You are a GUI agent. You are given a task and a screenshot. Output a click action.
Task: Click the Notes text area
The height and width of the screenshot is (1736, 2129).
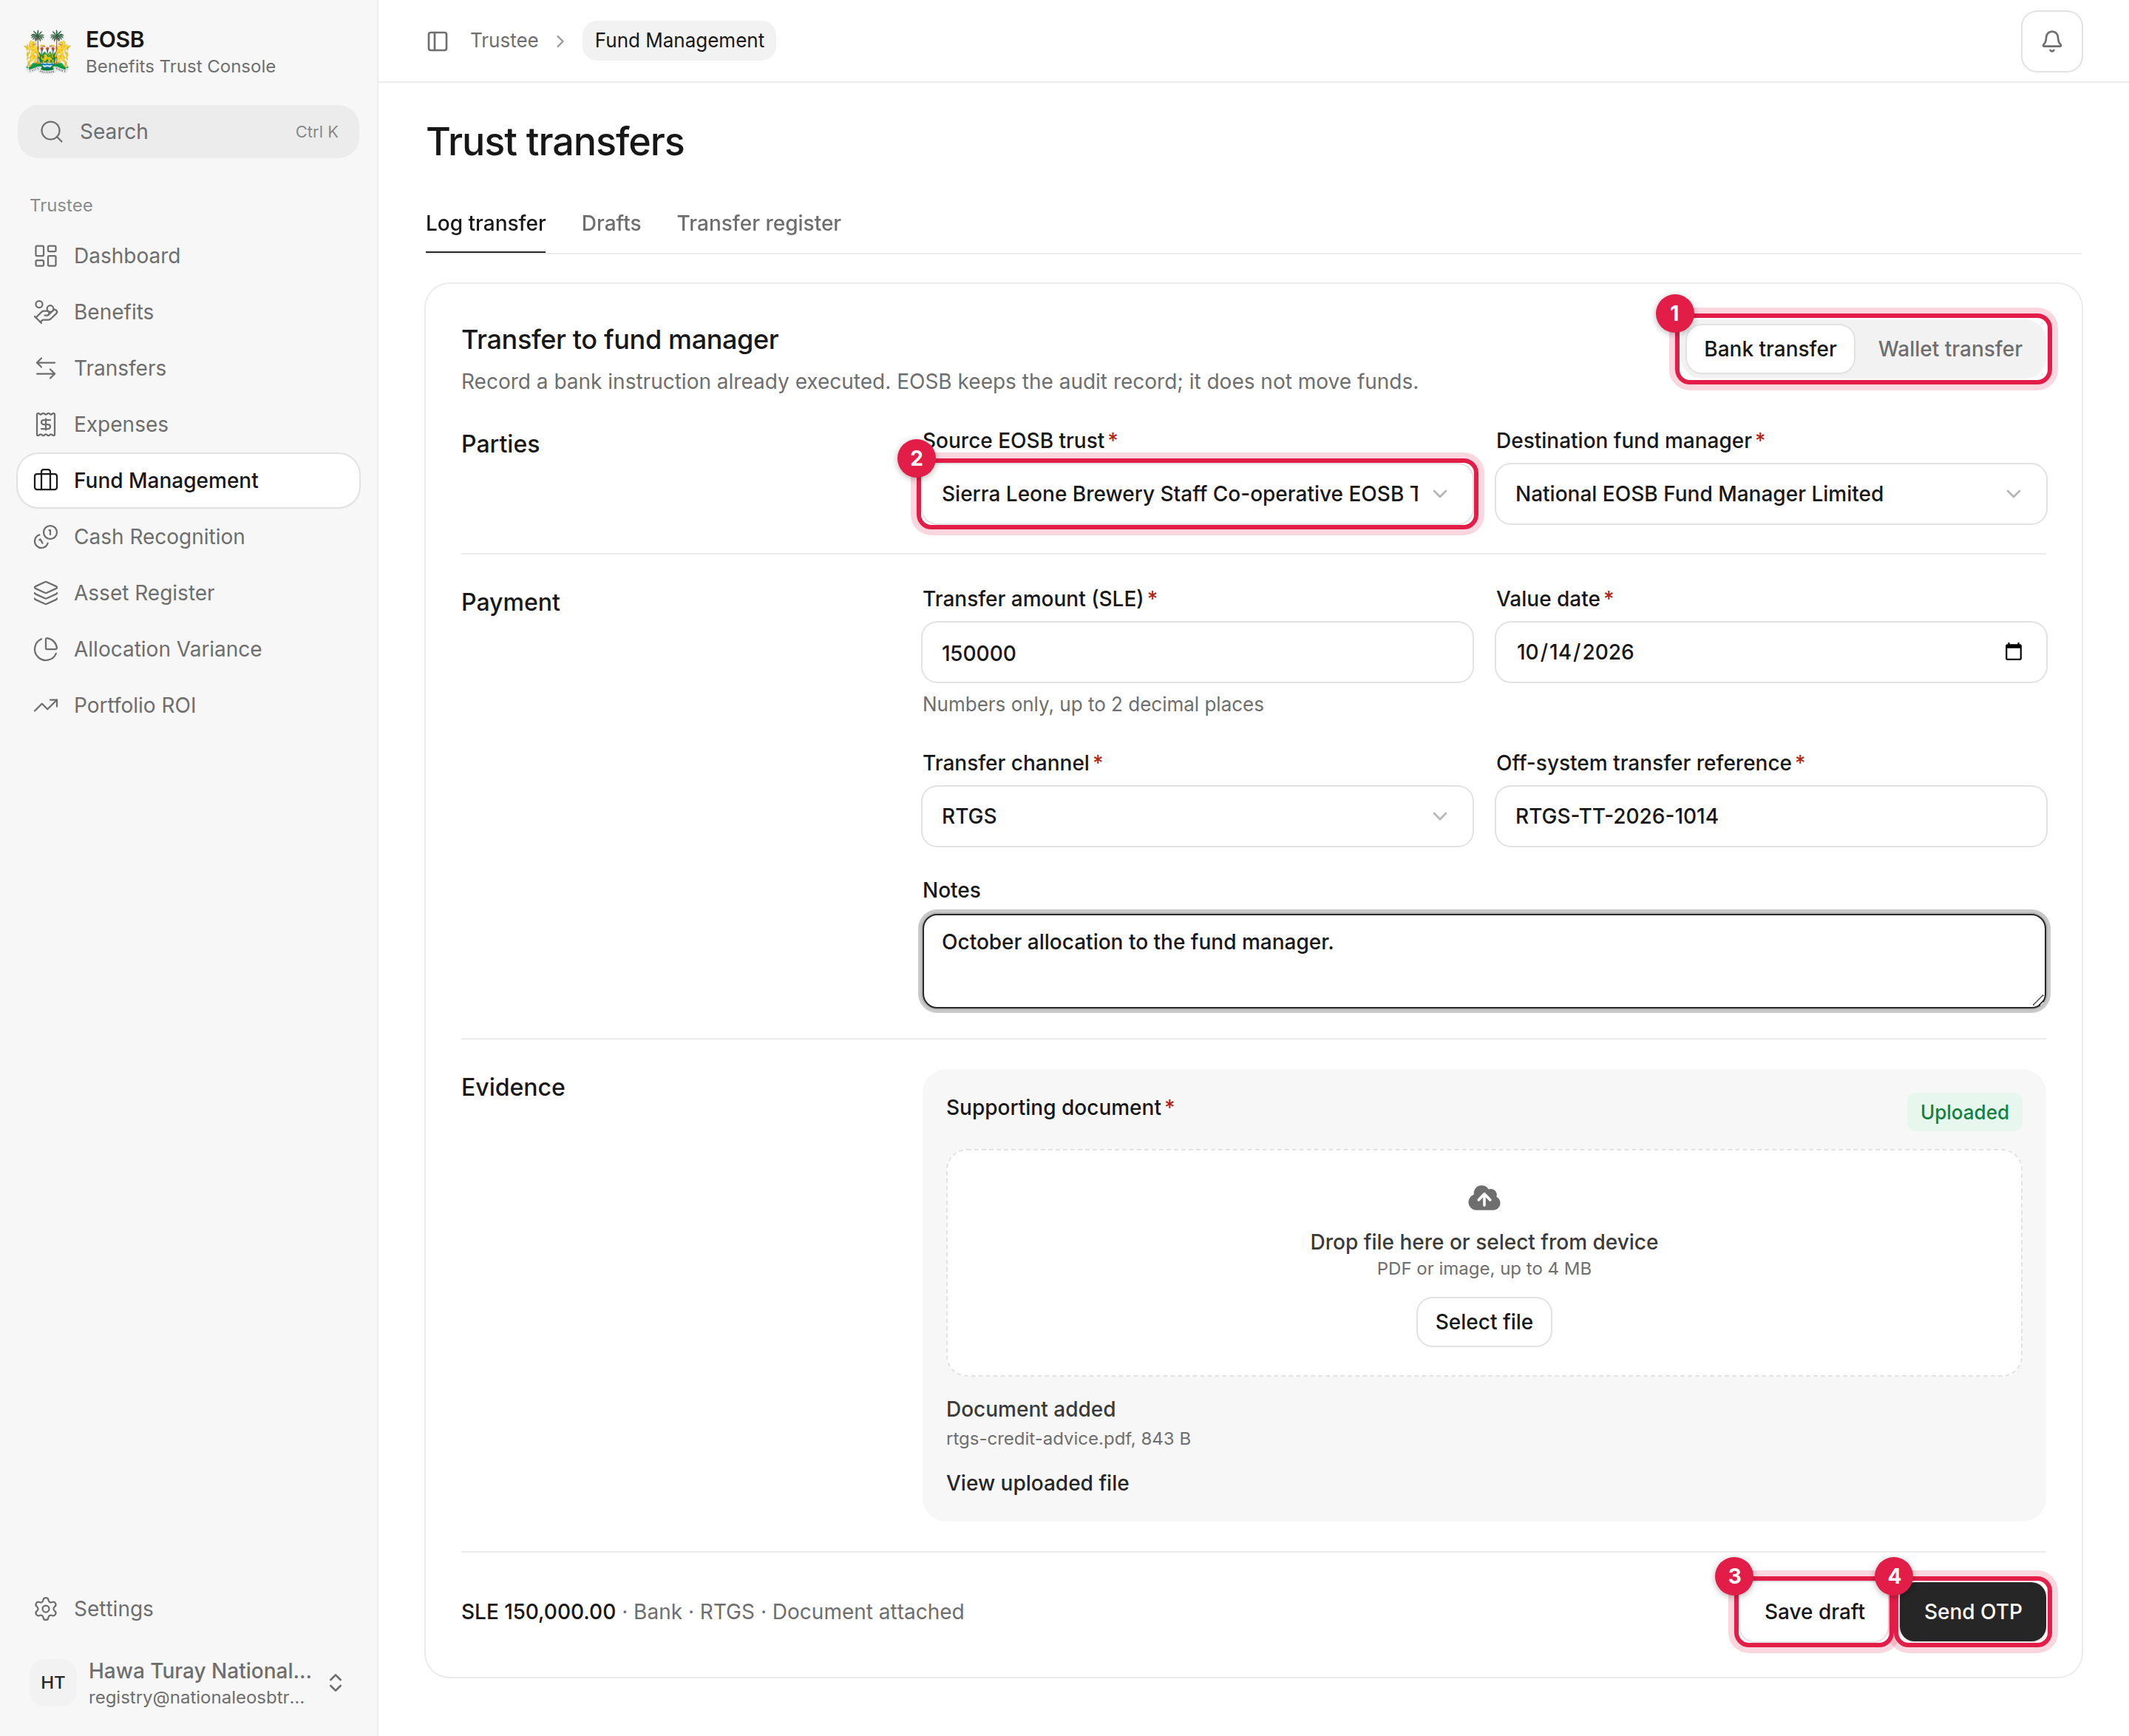[x=1483, y=961]
